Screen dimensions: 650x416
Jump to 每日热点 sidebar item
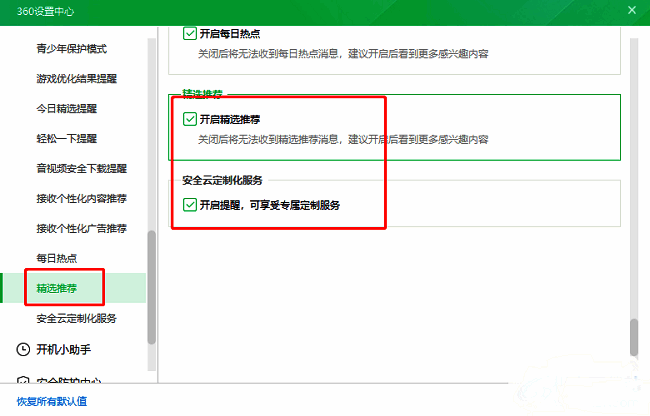point(56,258)
